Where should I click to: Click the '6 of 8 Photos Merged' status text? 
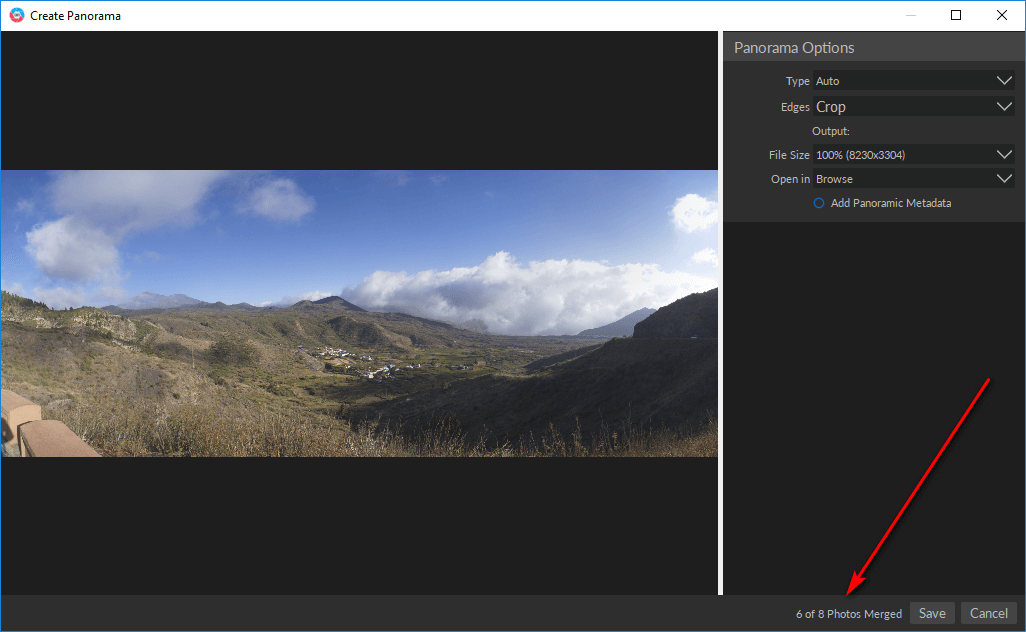coord(849,614)
